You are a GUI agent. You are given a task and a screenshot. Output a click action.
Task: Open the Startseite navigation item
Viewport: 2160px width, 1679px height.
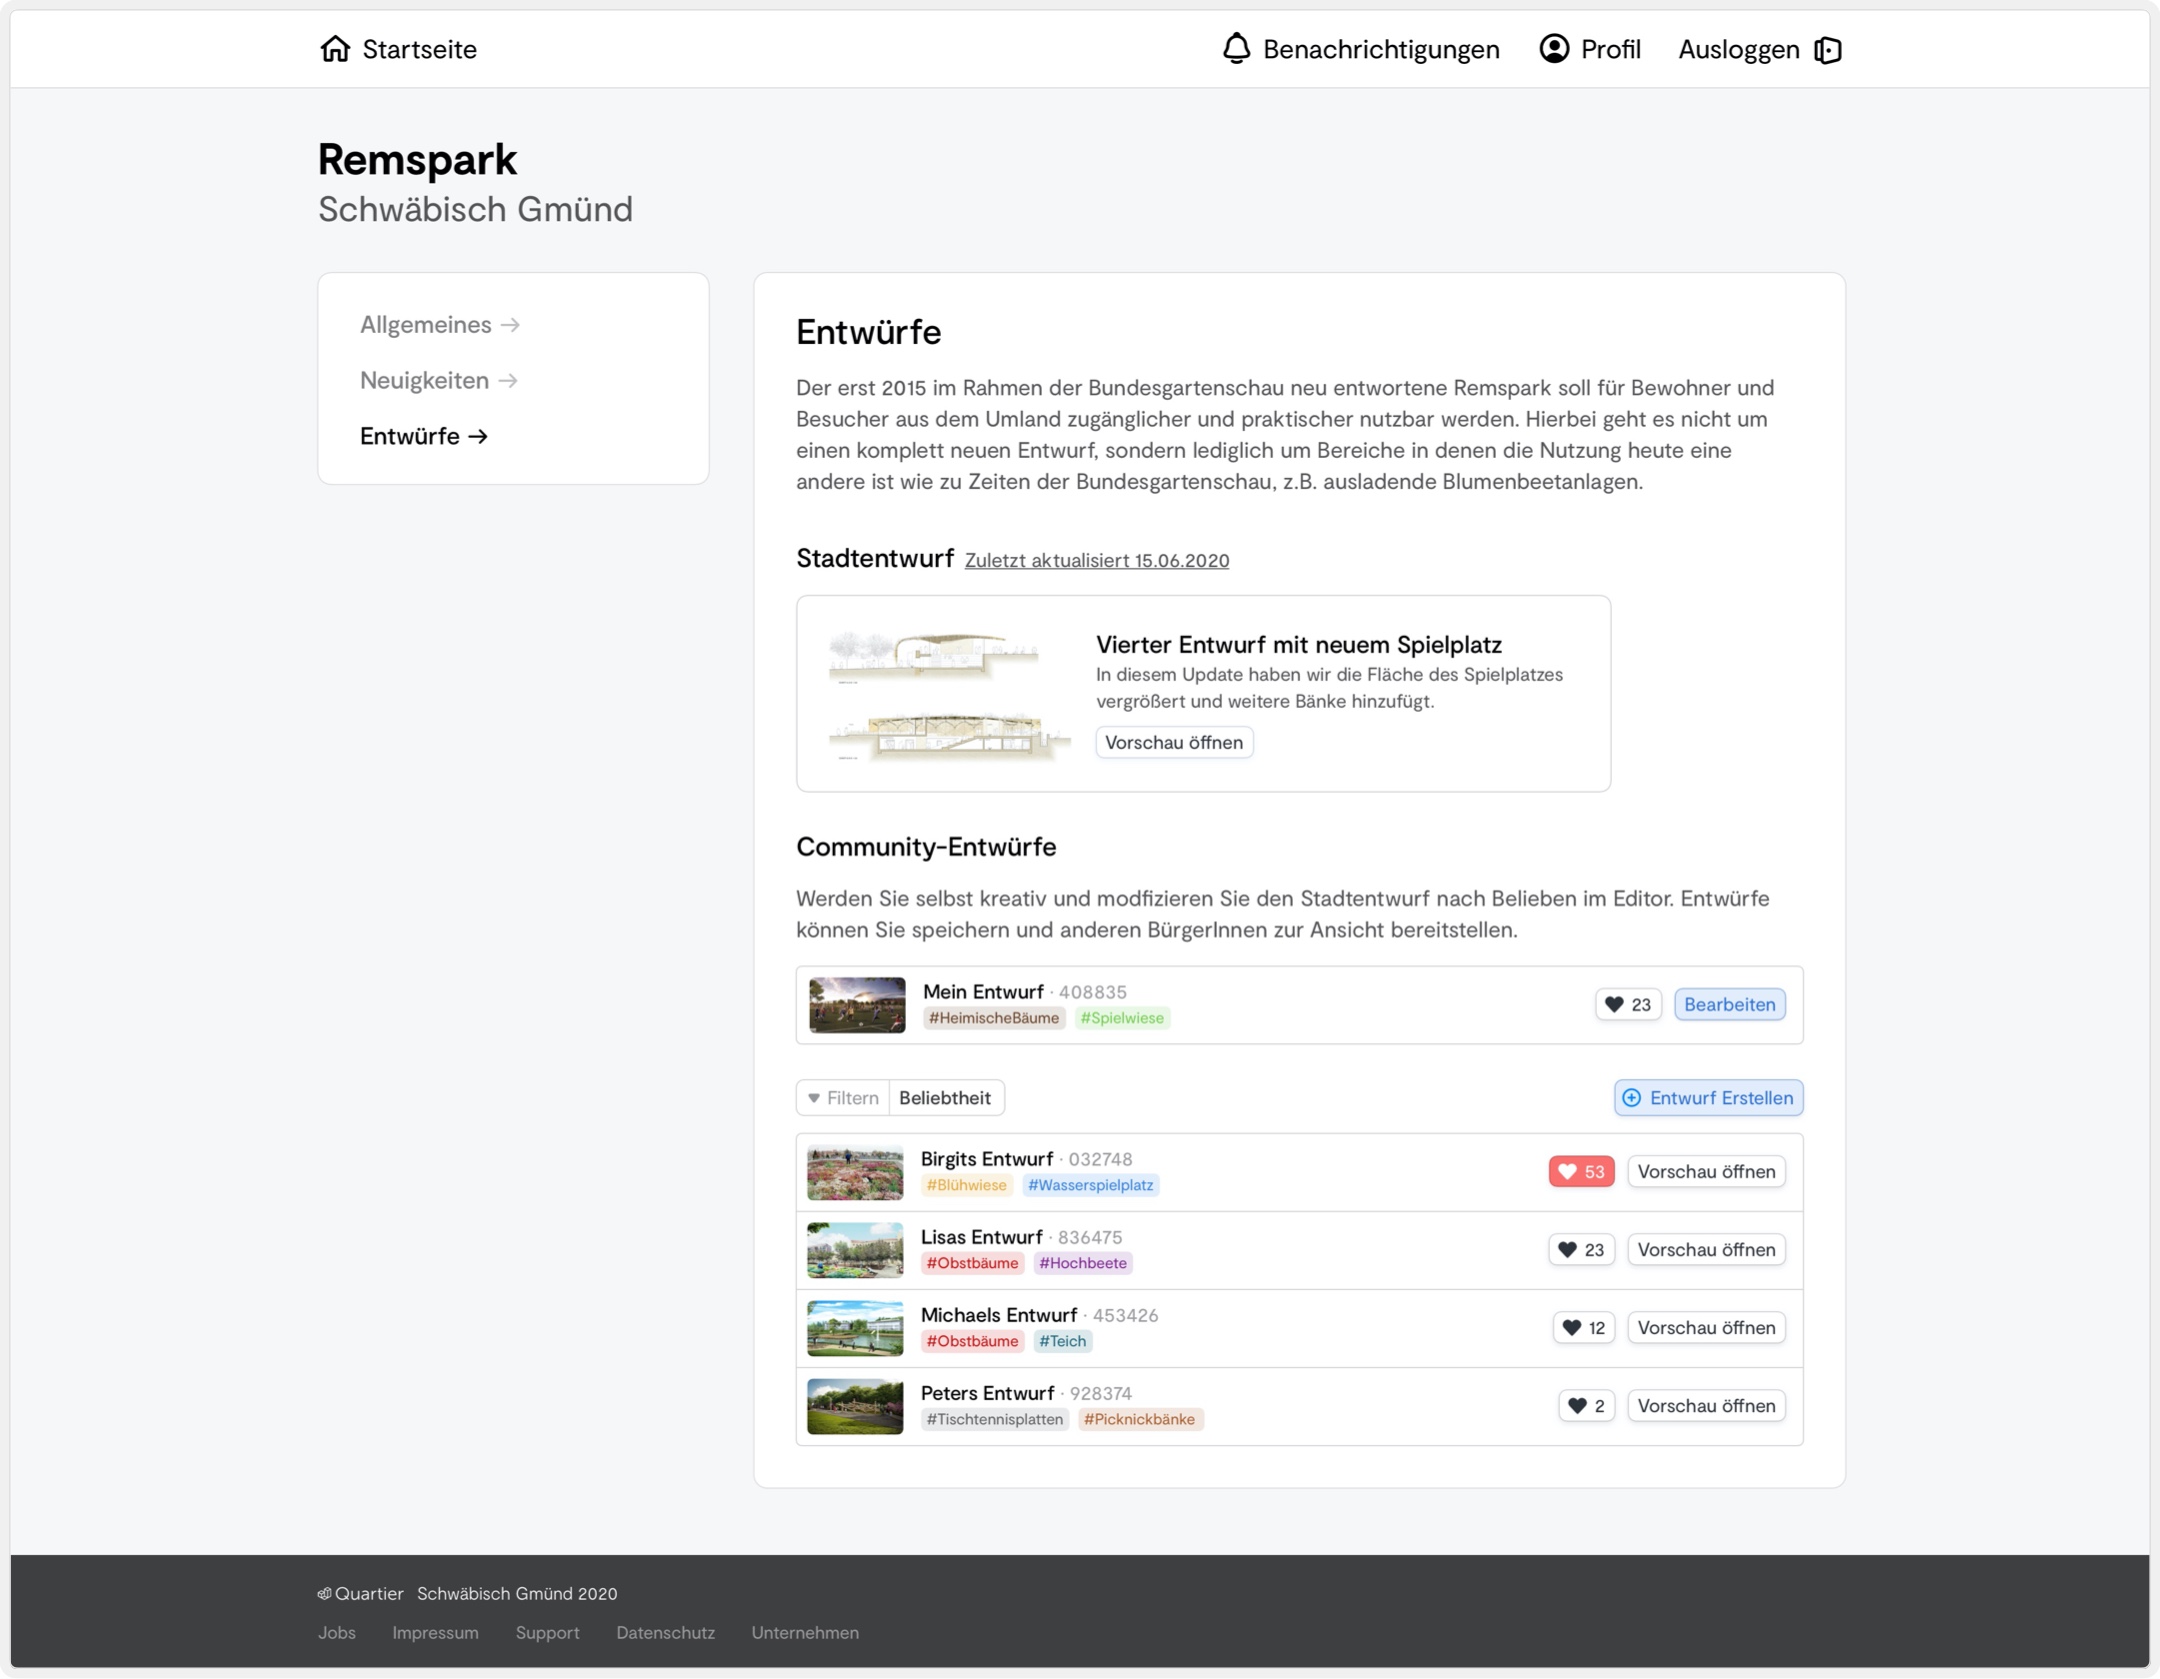click(419, 49)
